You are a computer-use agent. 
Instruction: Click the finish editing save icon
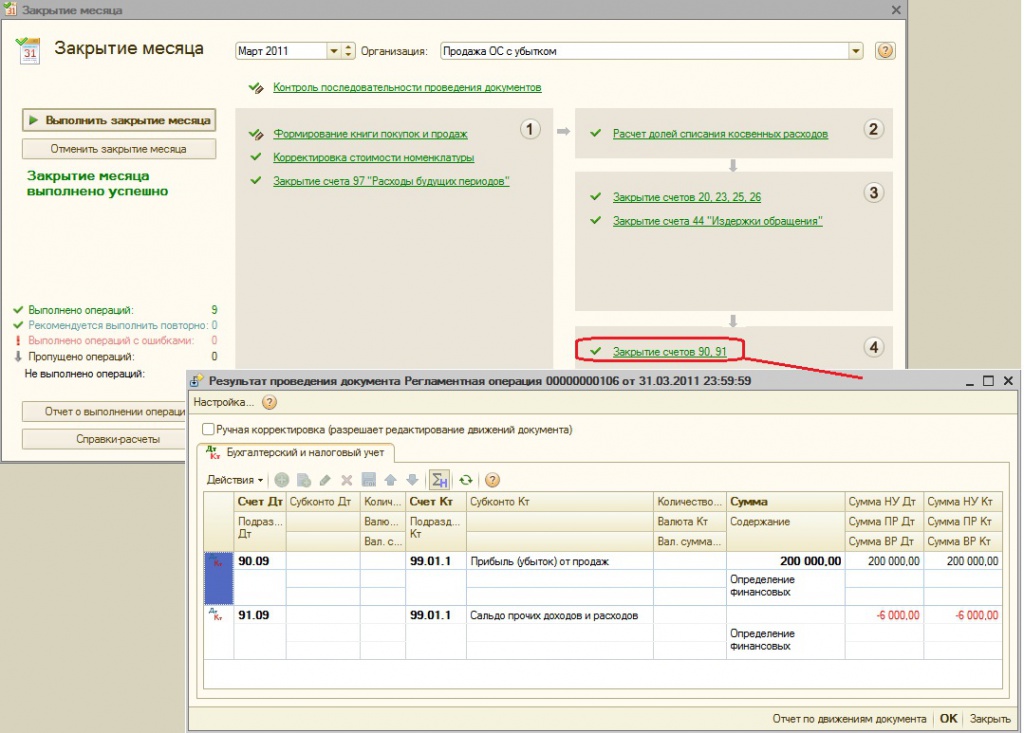coord(369,480)
